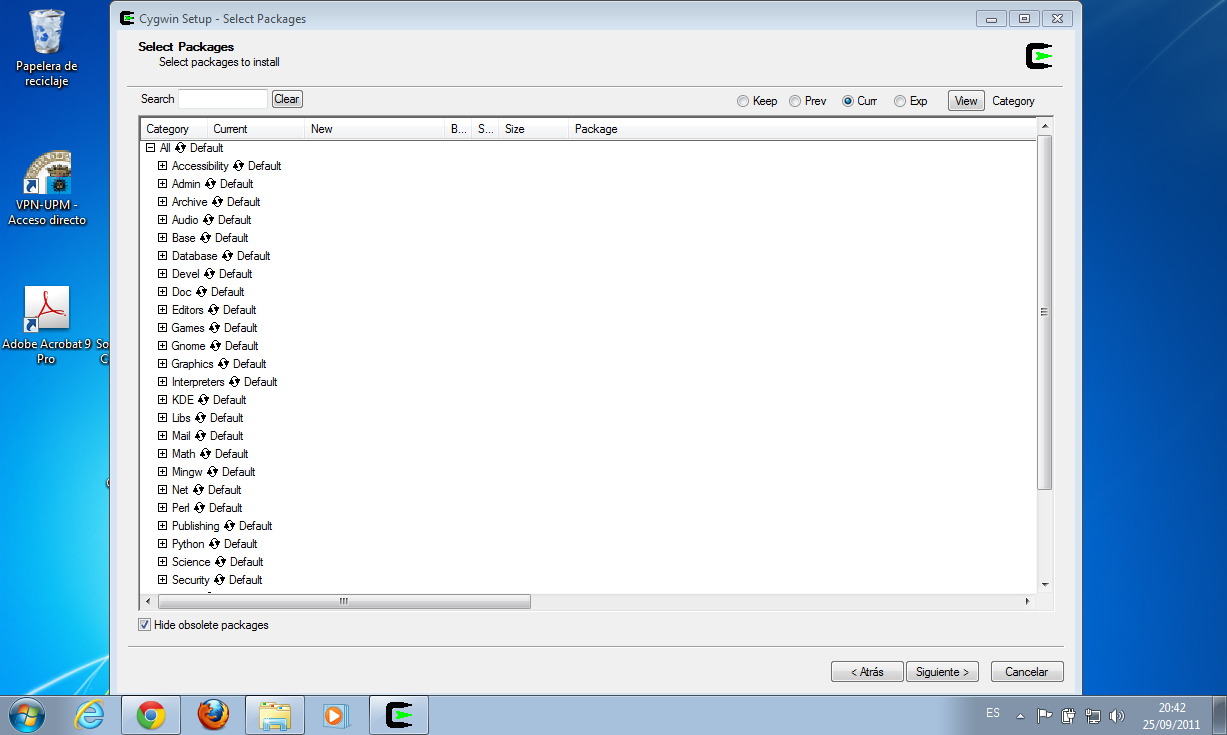Click the Current column header
The height and width of the screenshot is (735, 1227).
[255, 129]
